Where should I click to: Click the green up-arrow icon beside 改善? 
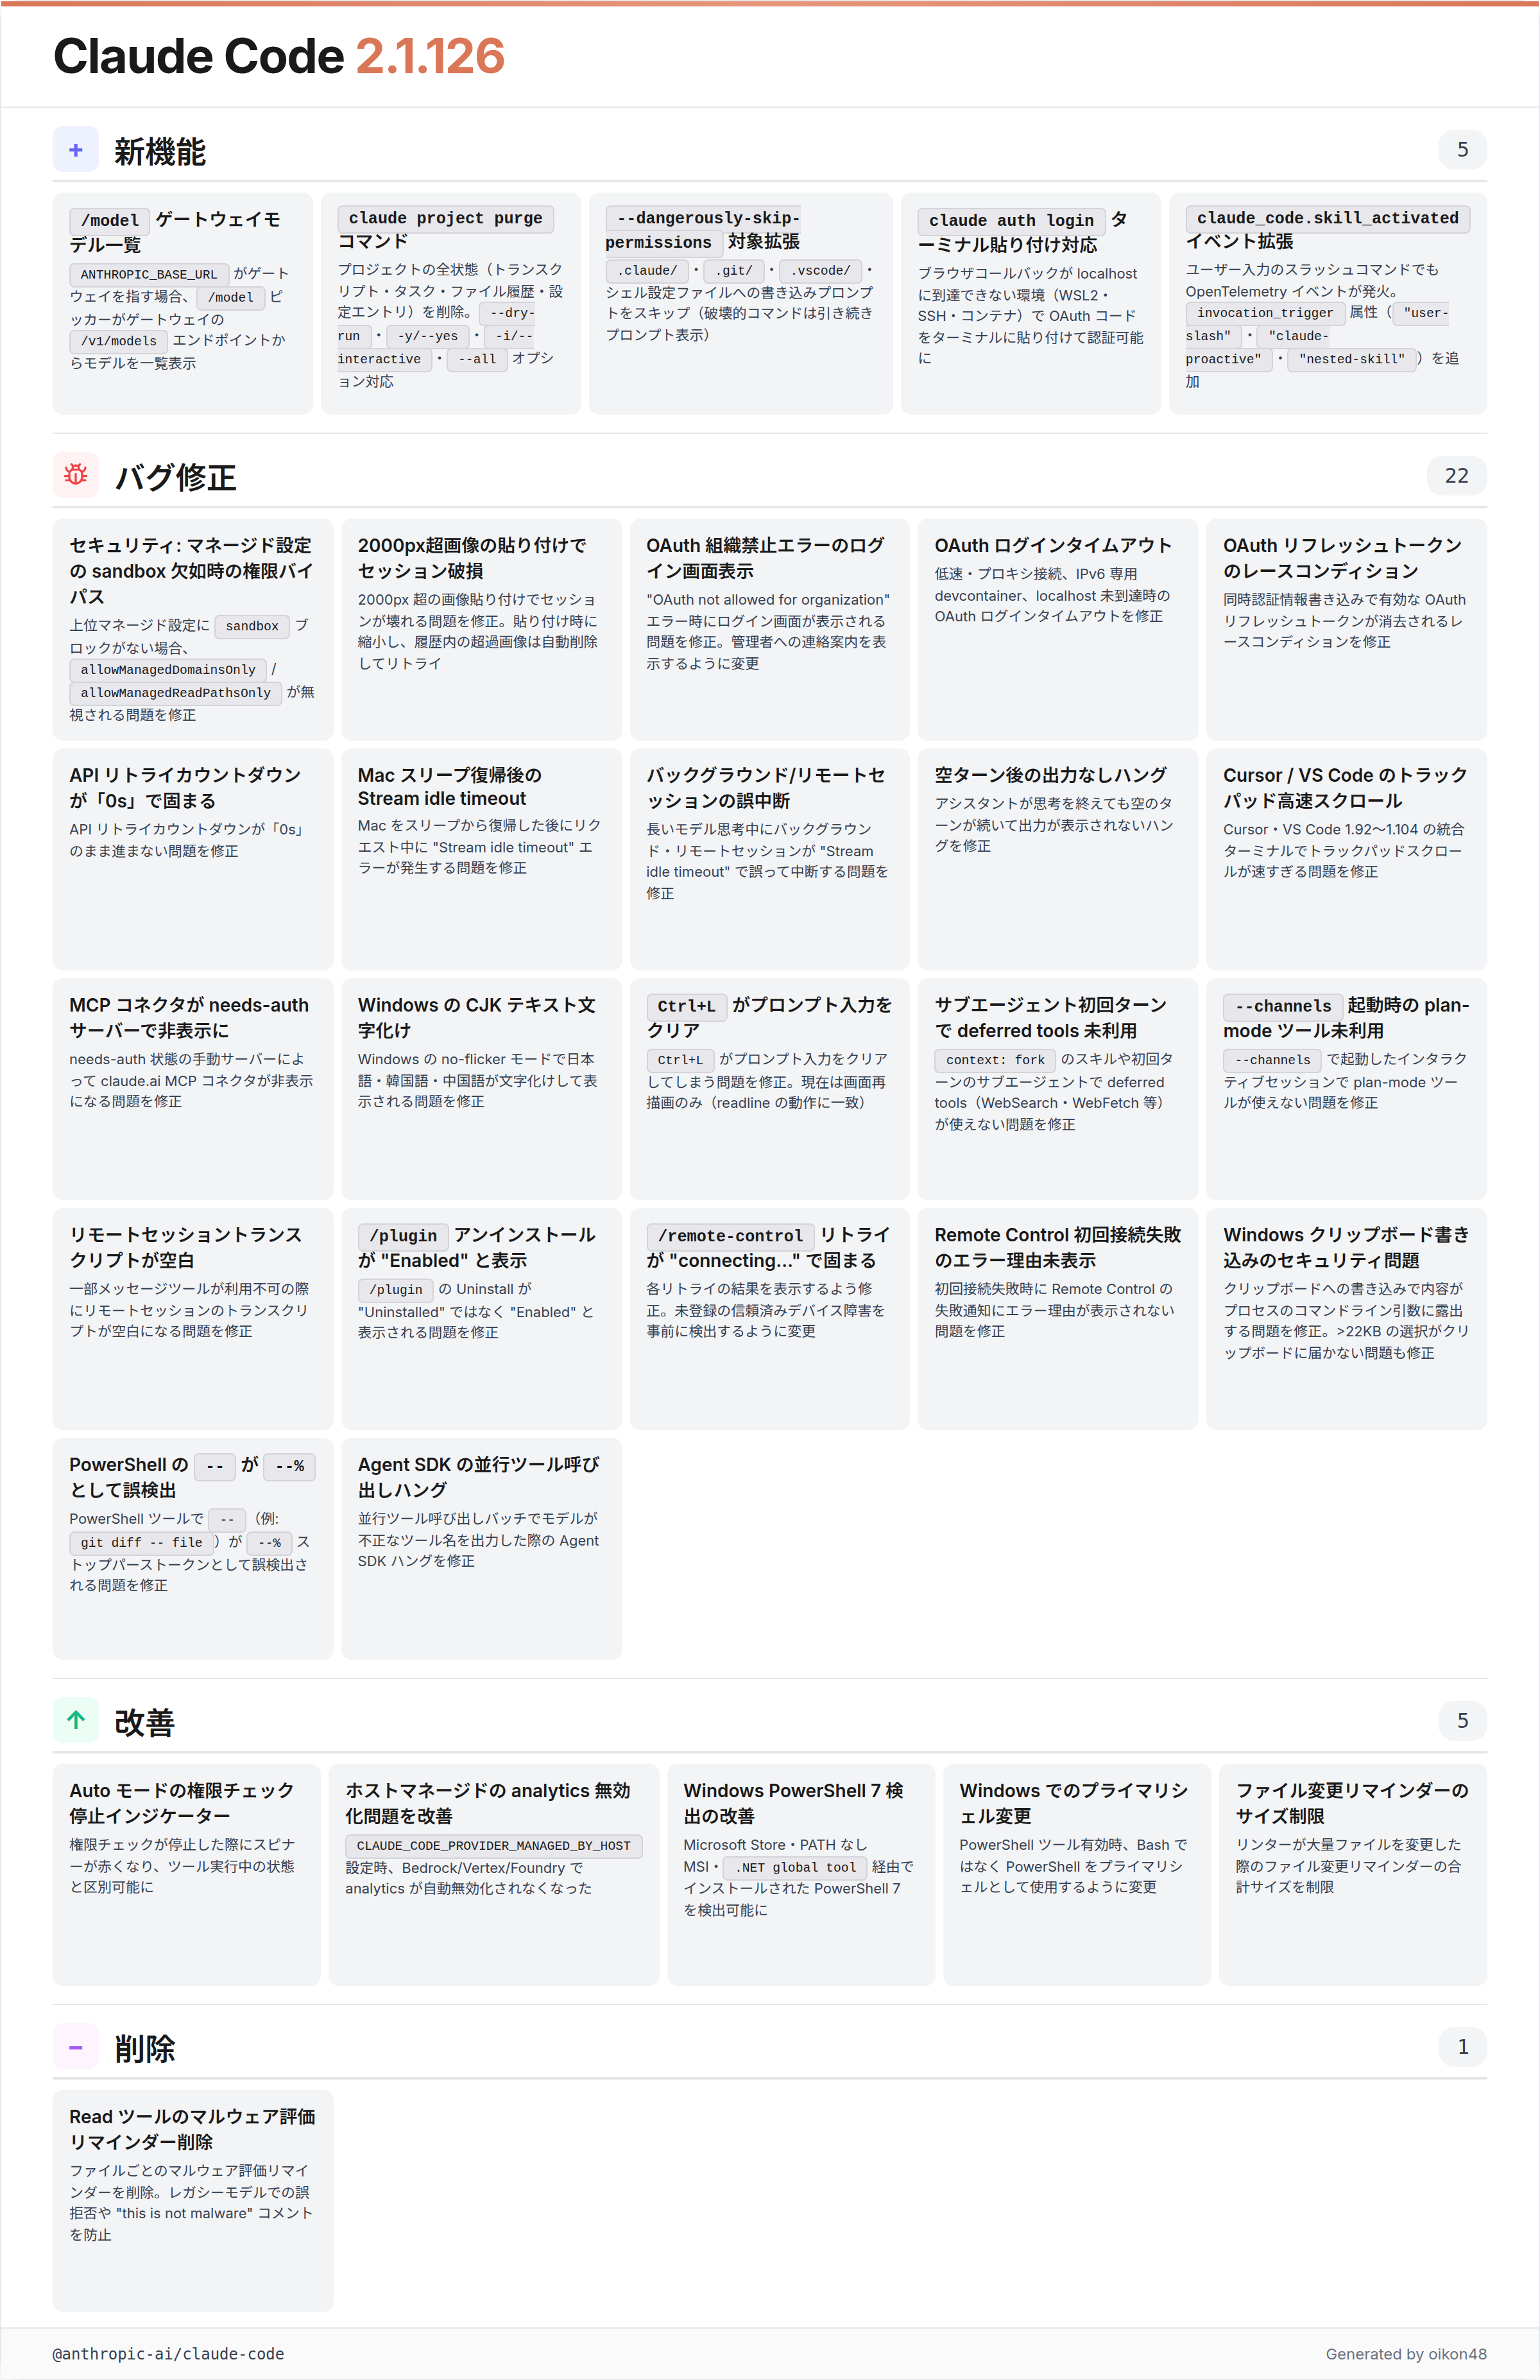coord(75,1720)
